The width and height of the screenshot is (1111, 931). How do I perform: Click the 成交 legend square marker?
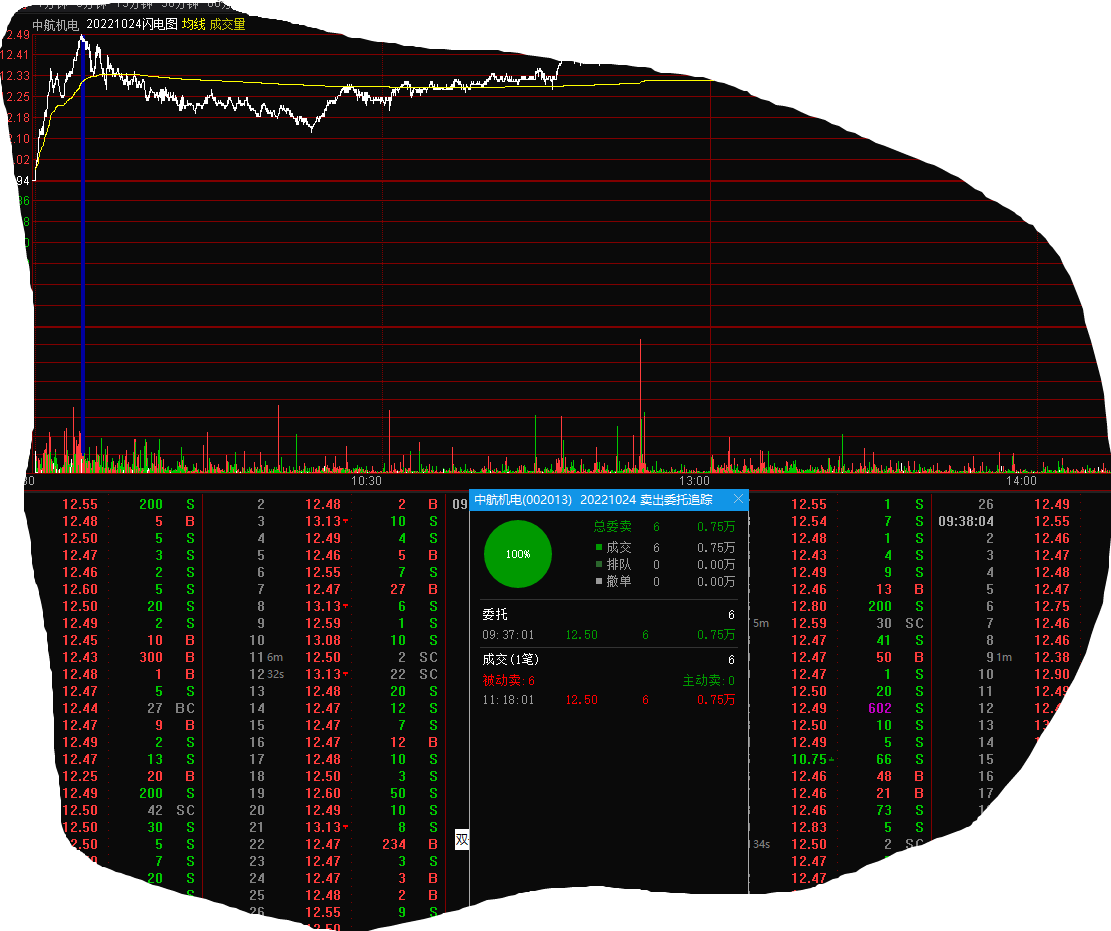pyautogui.click(x=598, y=547)
